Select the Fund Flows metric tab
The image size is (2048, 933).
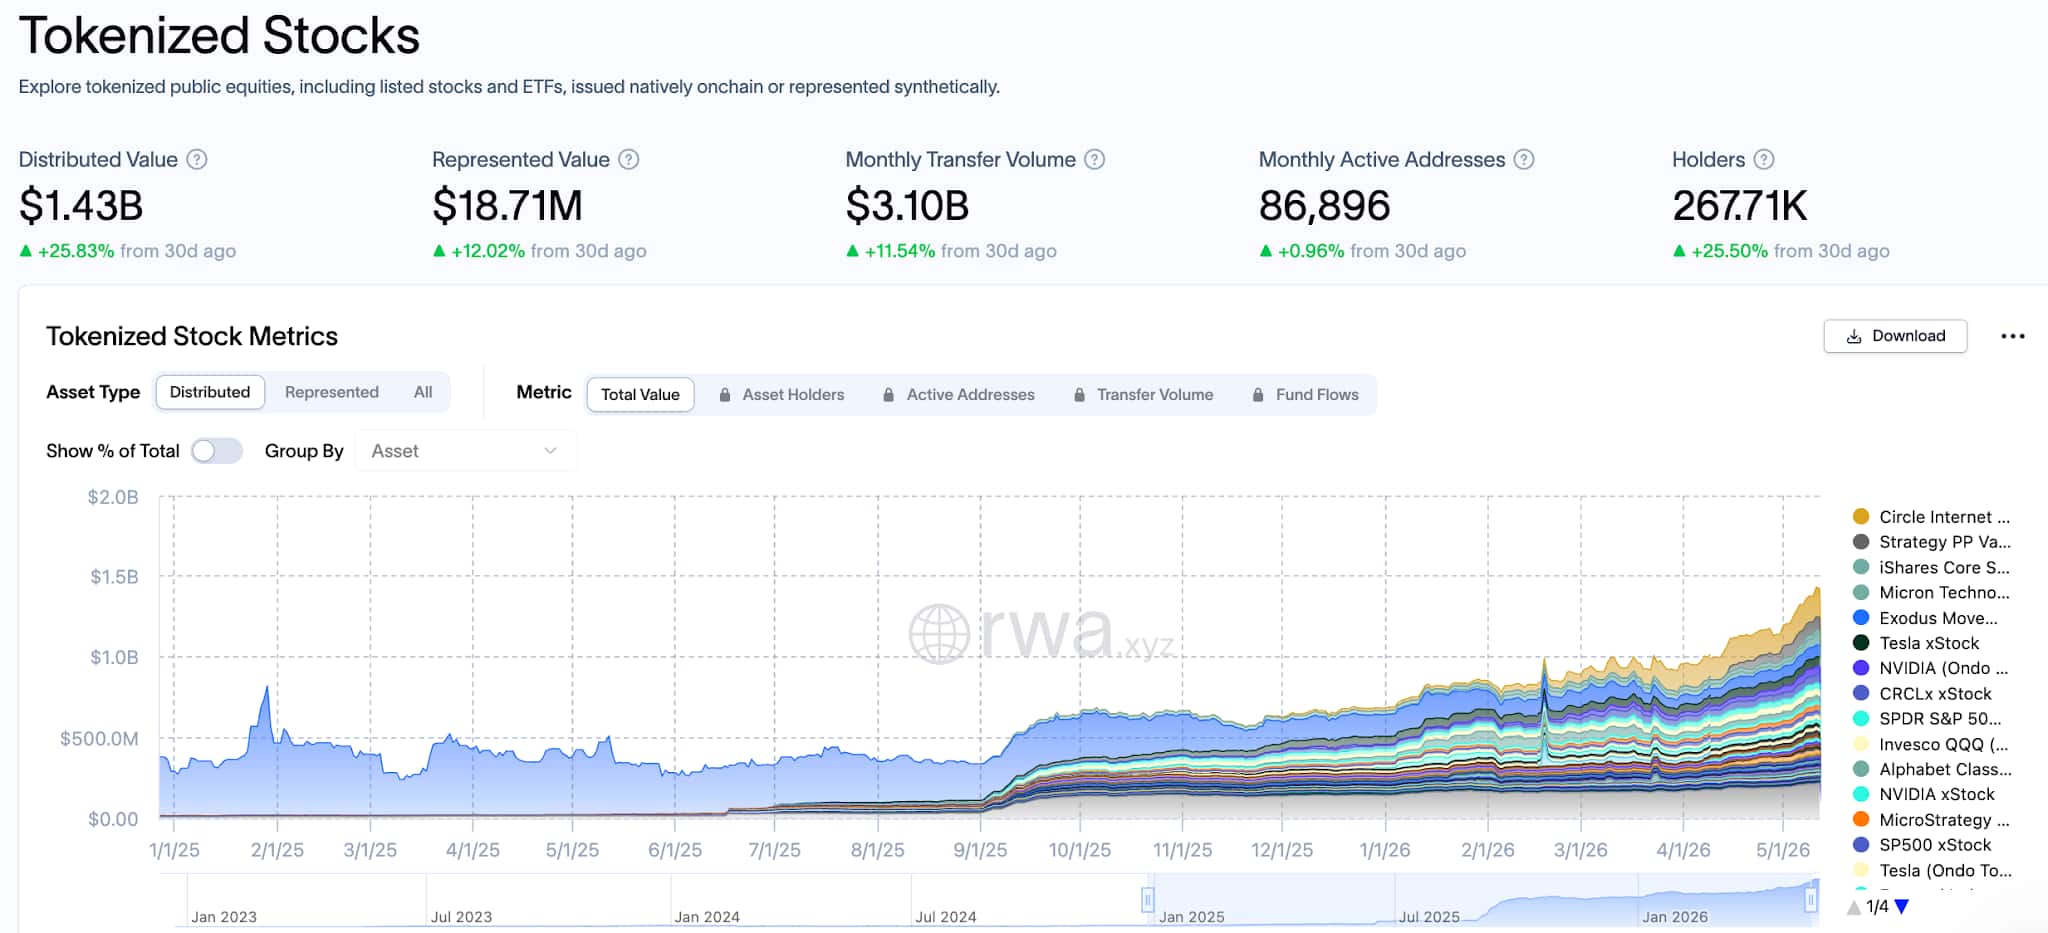[x=1306, y=395]
